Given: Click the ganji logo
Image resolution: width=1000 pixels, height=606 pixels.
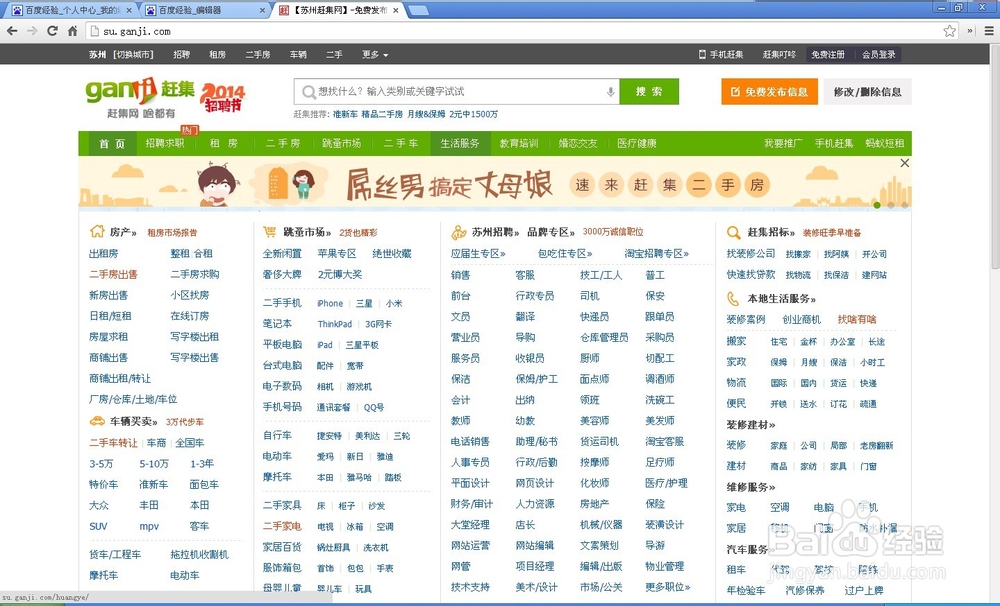Looking at the screenshot, I should (x=140, y=91).
